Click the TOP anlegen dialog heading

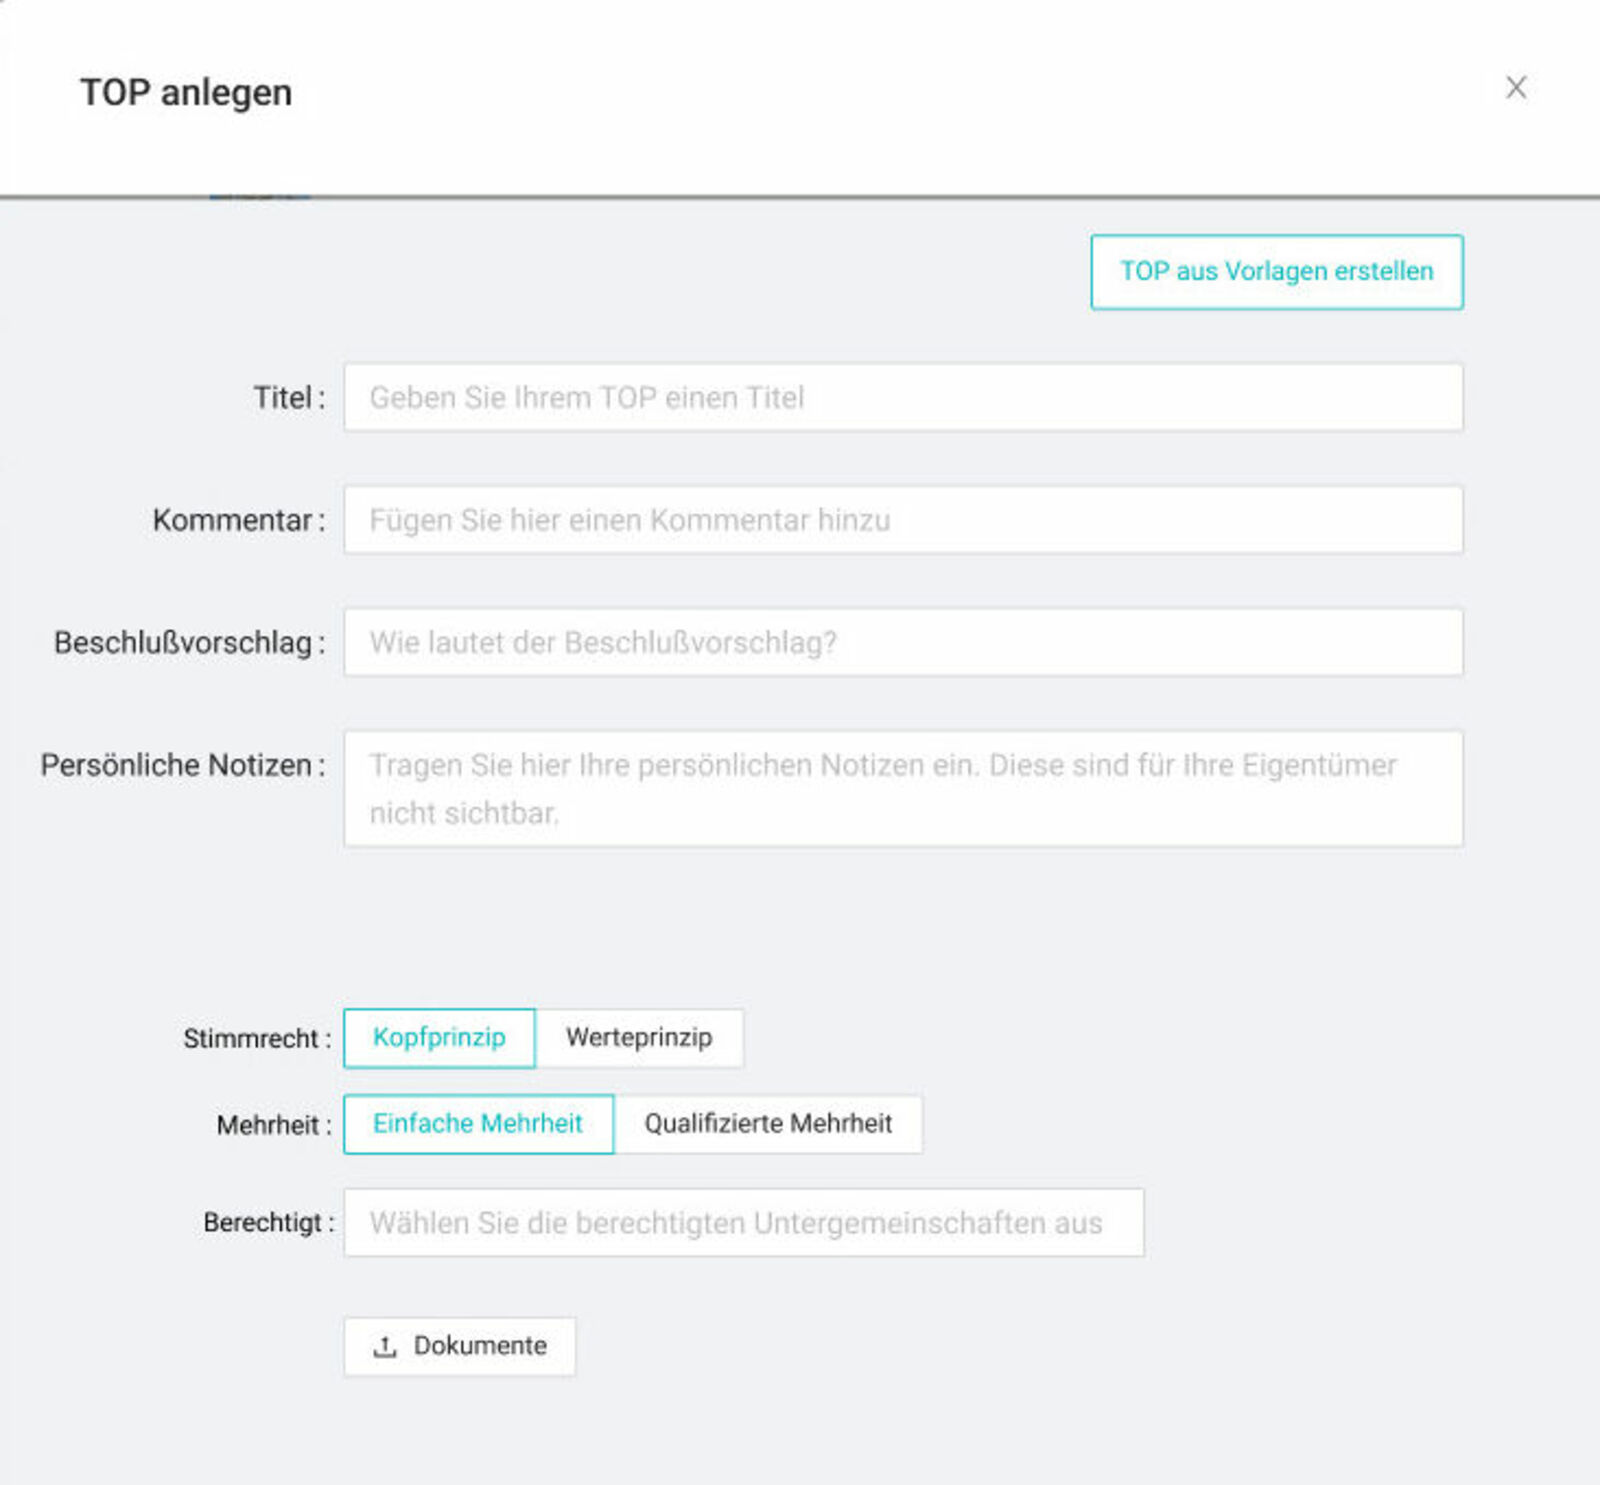click(x=186, y=92)
